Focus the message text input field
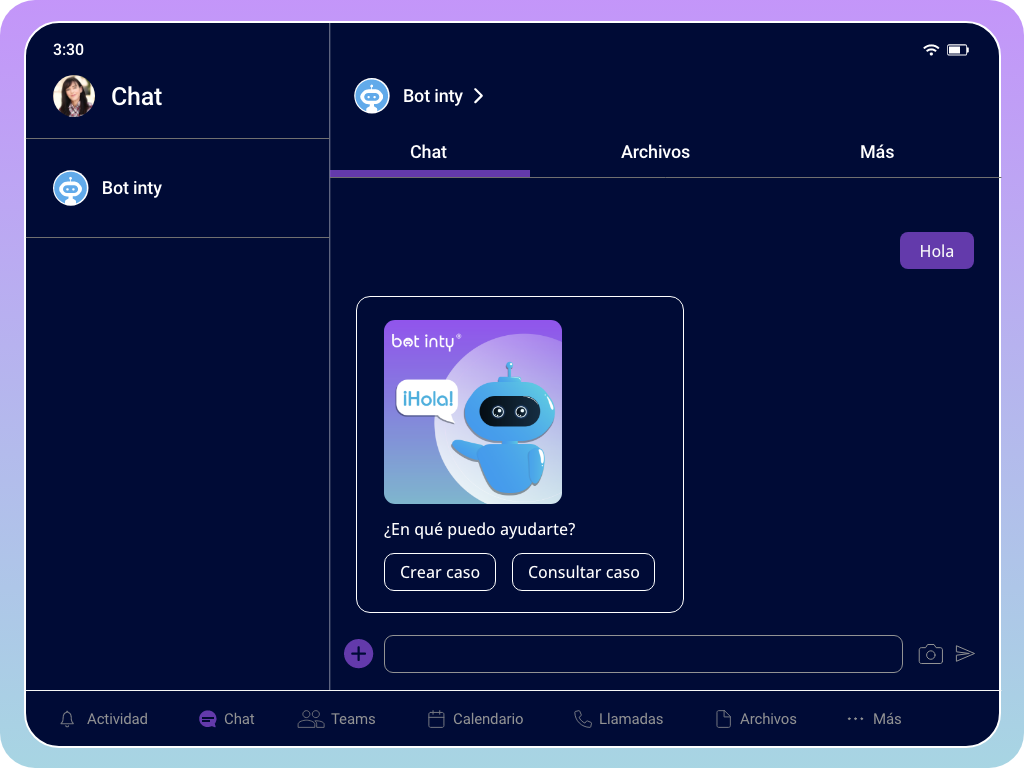This screenshot has width=1024, height=768. [643, 654]
